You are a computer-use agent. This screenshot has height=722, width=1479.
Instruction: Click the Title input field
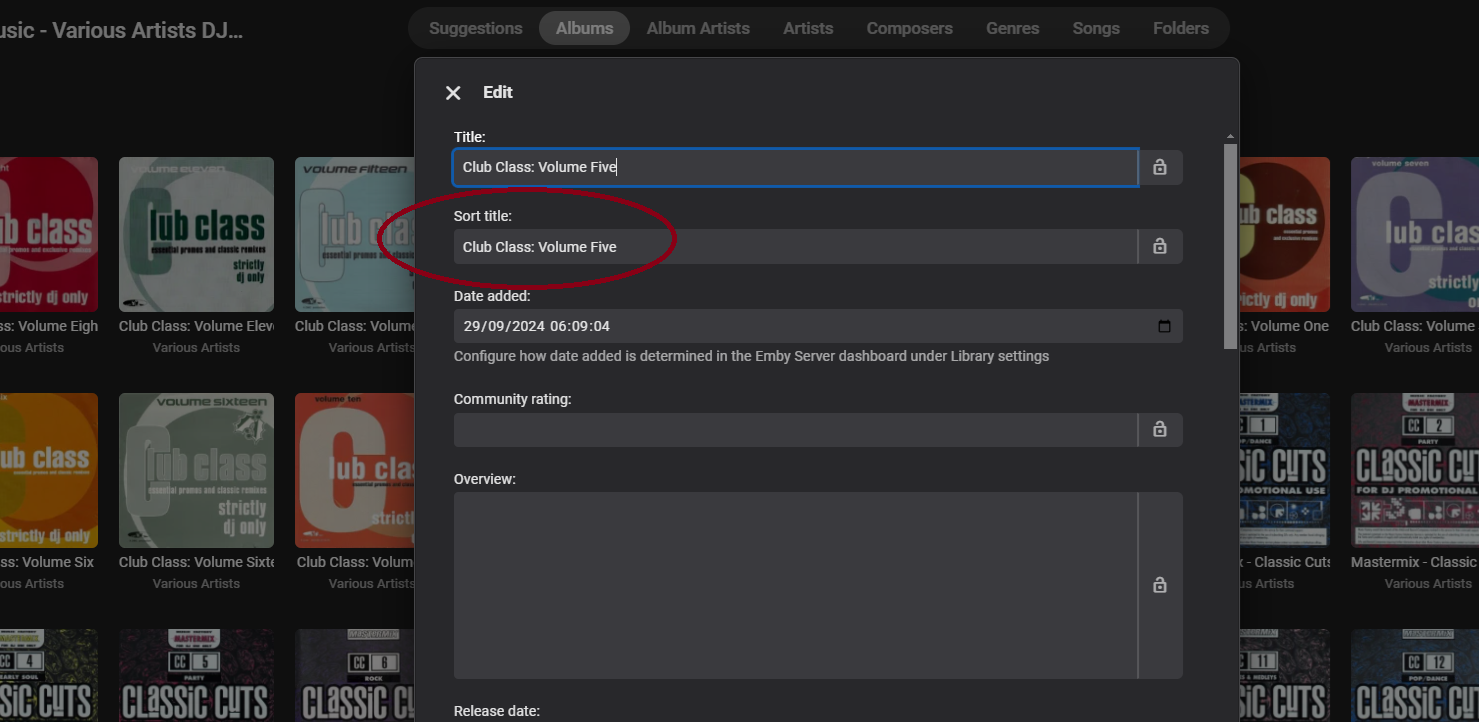tap(794, 167)
